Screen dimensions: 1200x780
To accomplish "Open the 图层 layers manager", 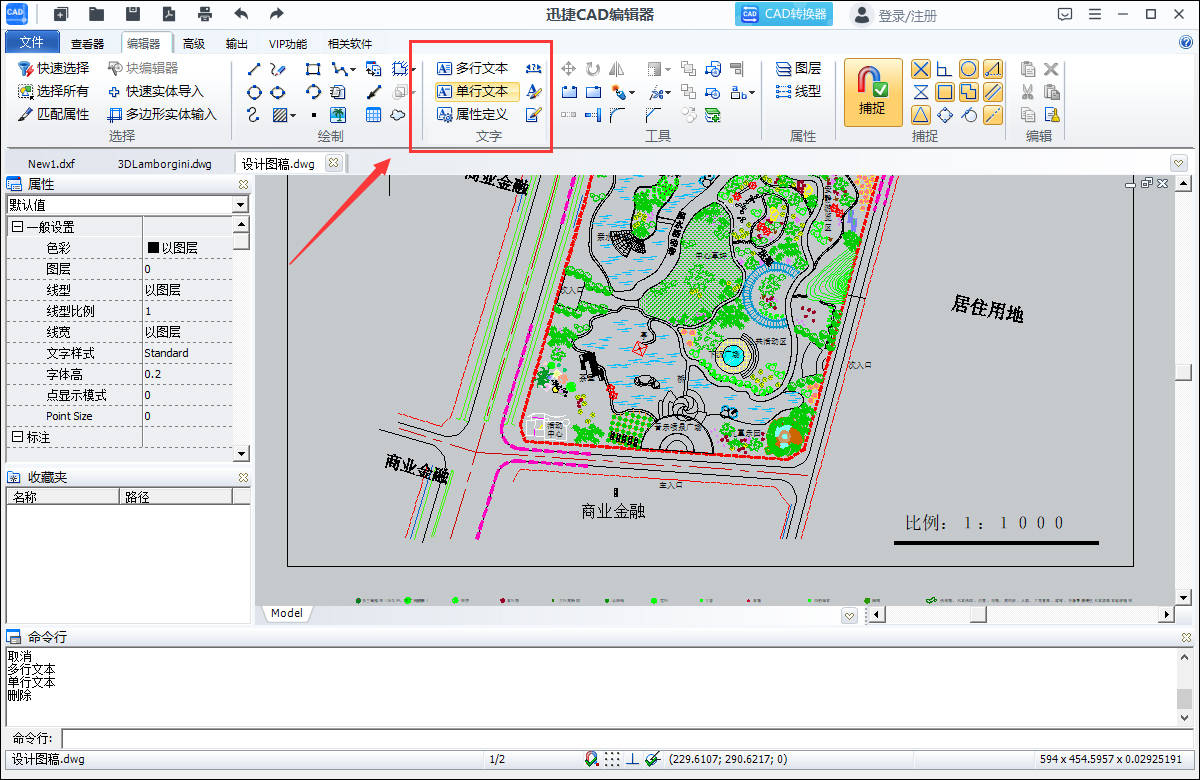I will pos(798,68).
